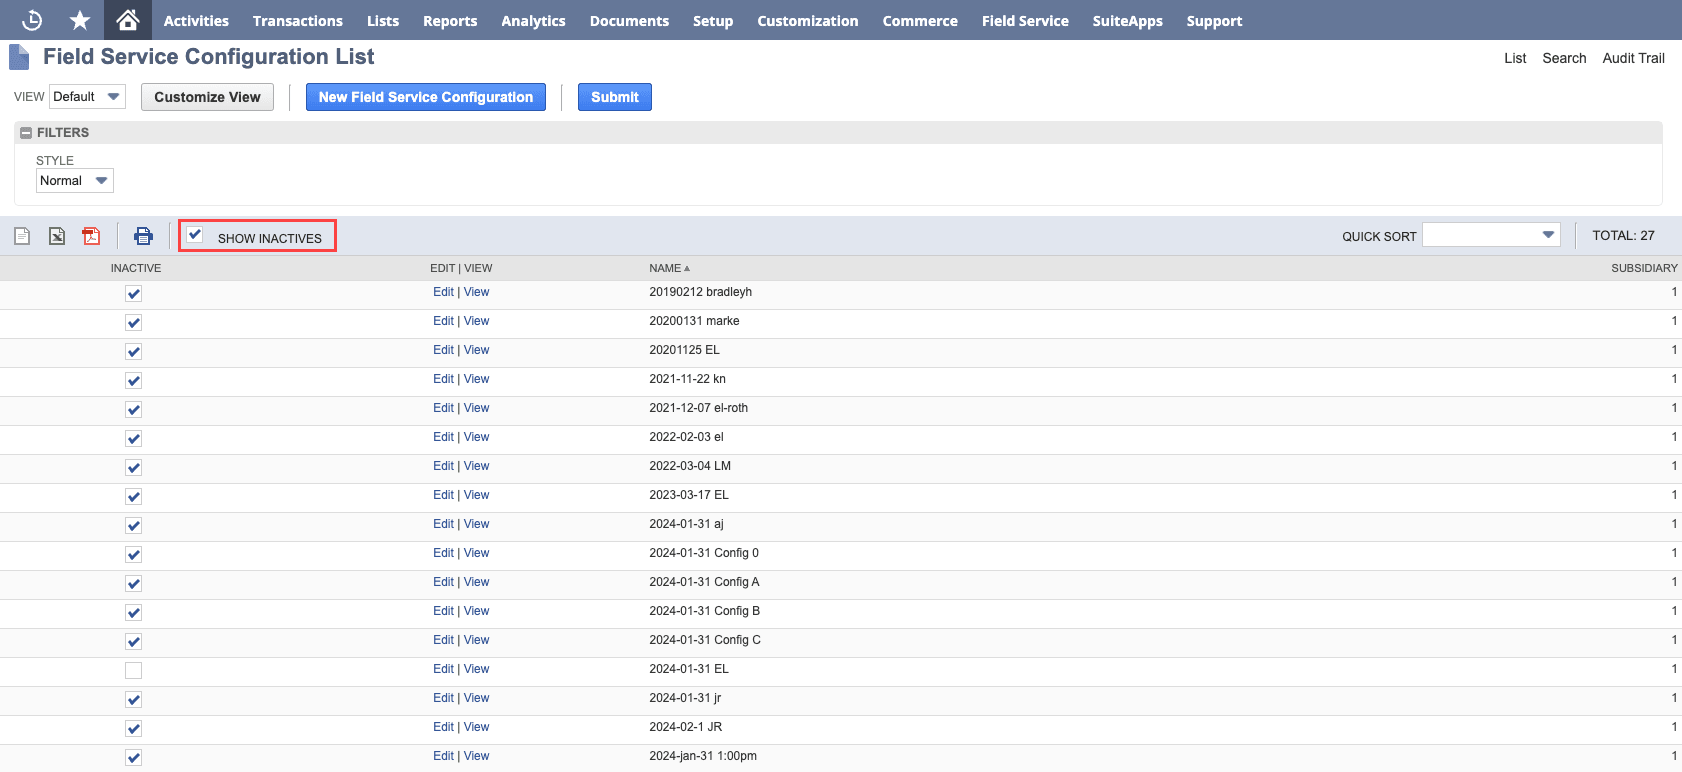
Task: View the 2024-01-31 aj configuration
Action: (x=477, y=524)
